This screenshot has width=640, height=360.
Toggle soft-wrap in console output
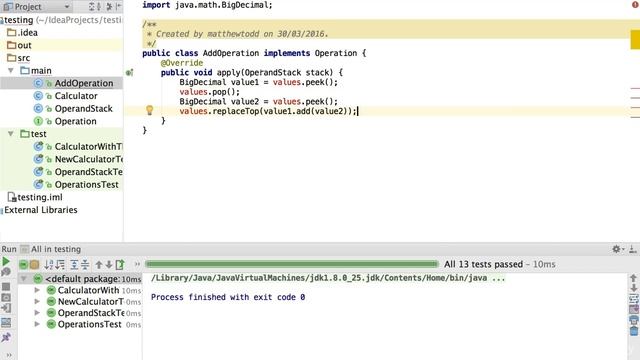point(633,299)
